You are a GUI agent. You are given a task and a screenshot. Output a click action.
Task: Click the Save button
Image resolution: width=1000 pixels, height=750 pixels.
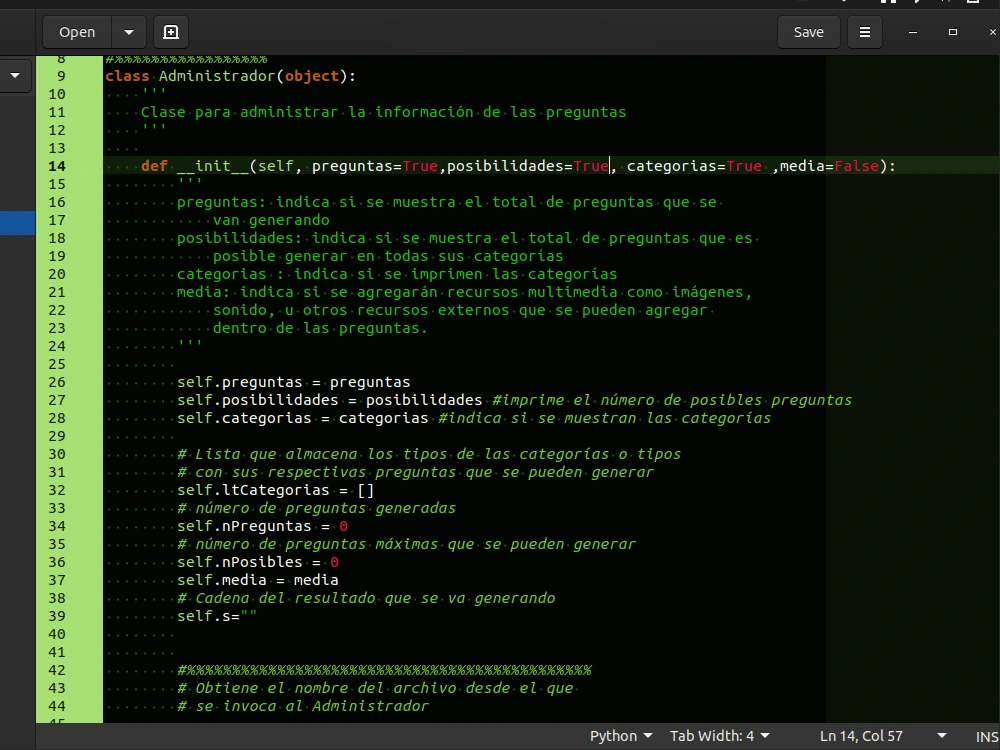[809, 32]
